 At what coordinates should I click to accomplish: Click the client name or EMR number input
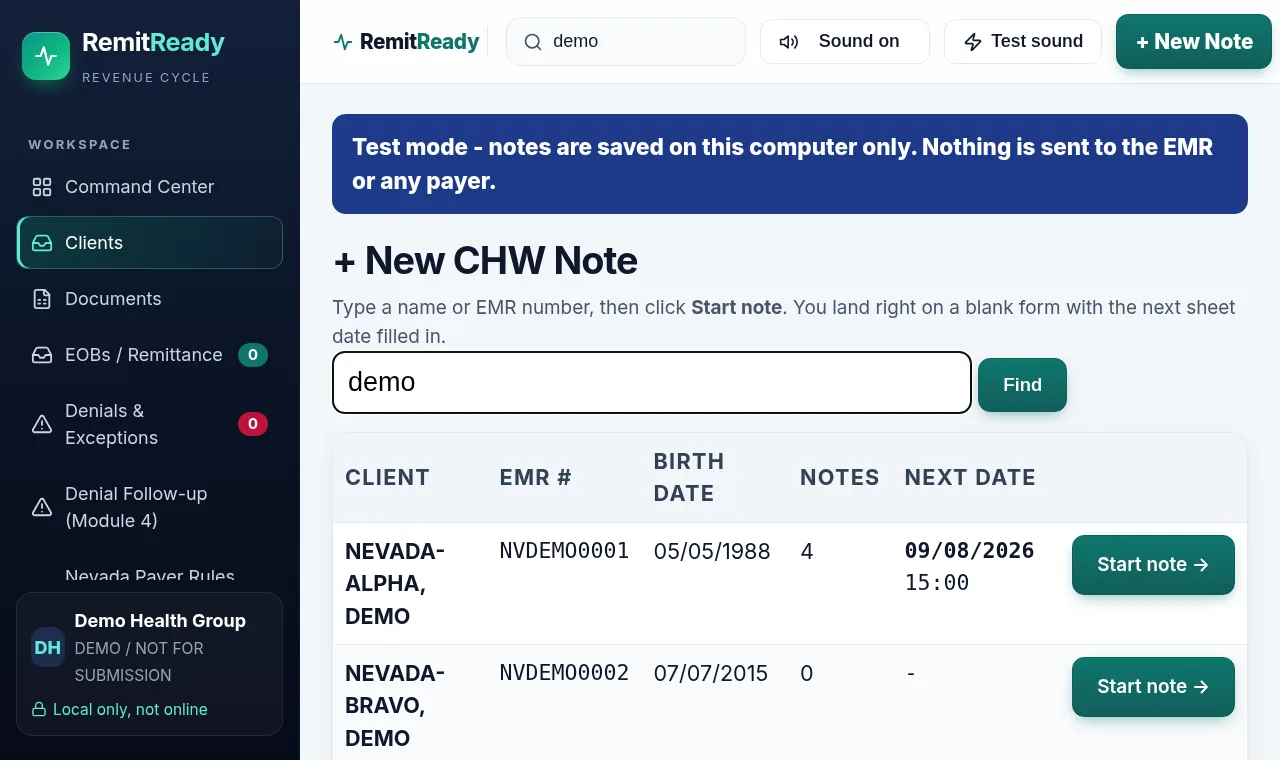tap(652, 382)
